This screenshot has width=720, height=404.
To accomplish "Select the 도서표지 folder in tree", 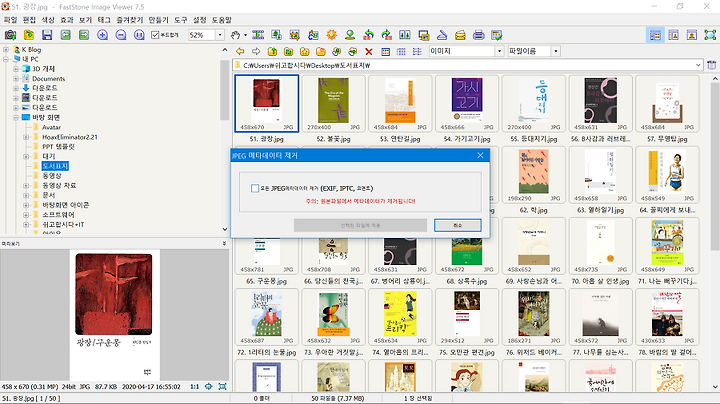I will 55,166.
